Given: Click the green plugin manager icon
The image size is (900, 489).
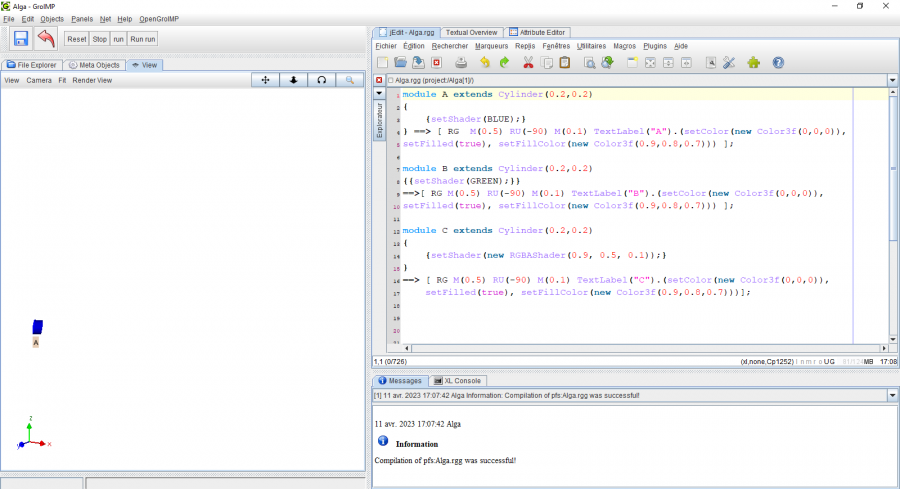Looking at the screenshot, I should 753,62.
